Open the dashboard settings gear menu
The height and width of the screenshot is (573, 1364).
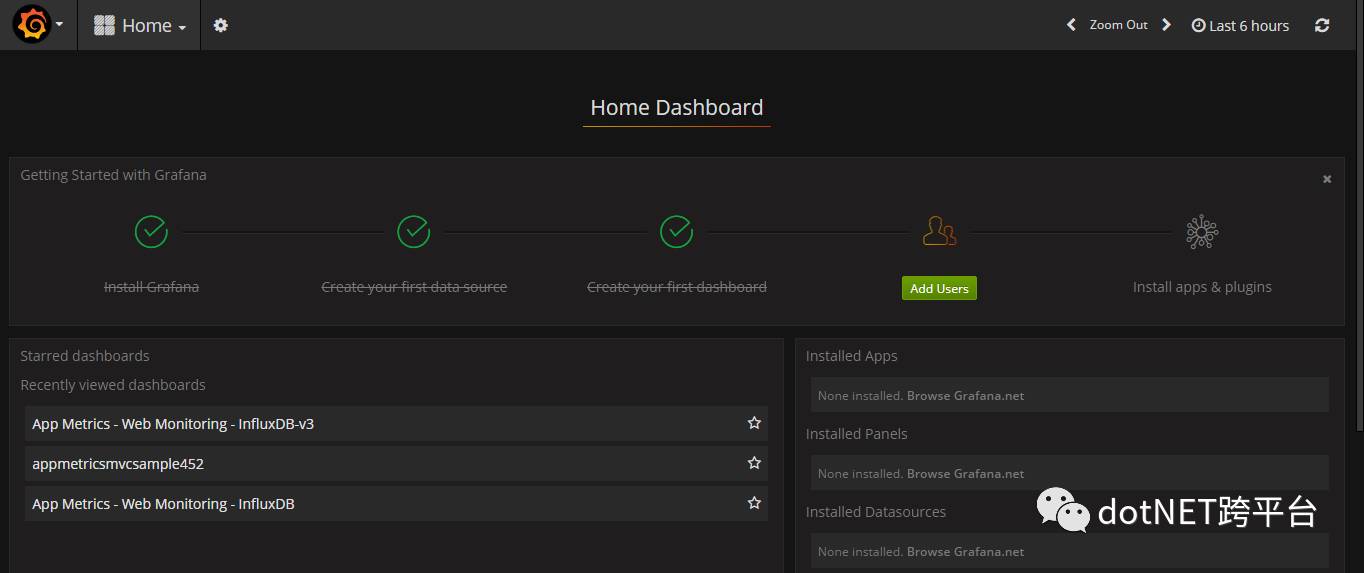click(221, 26)
